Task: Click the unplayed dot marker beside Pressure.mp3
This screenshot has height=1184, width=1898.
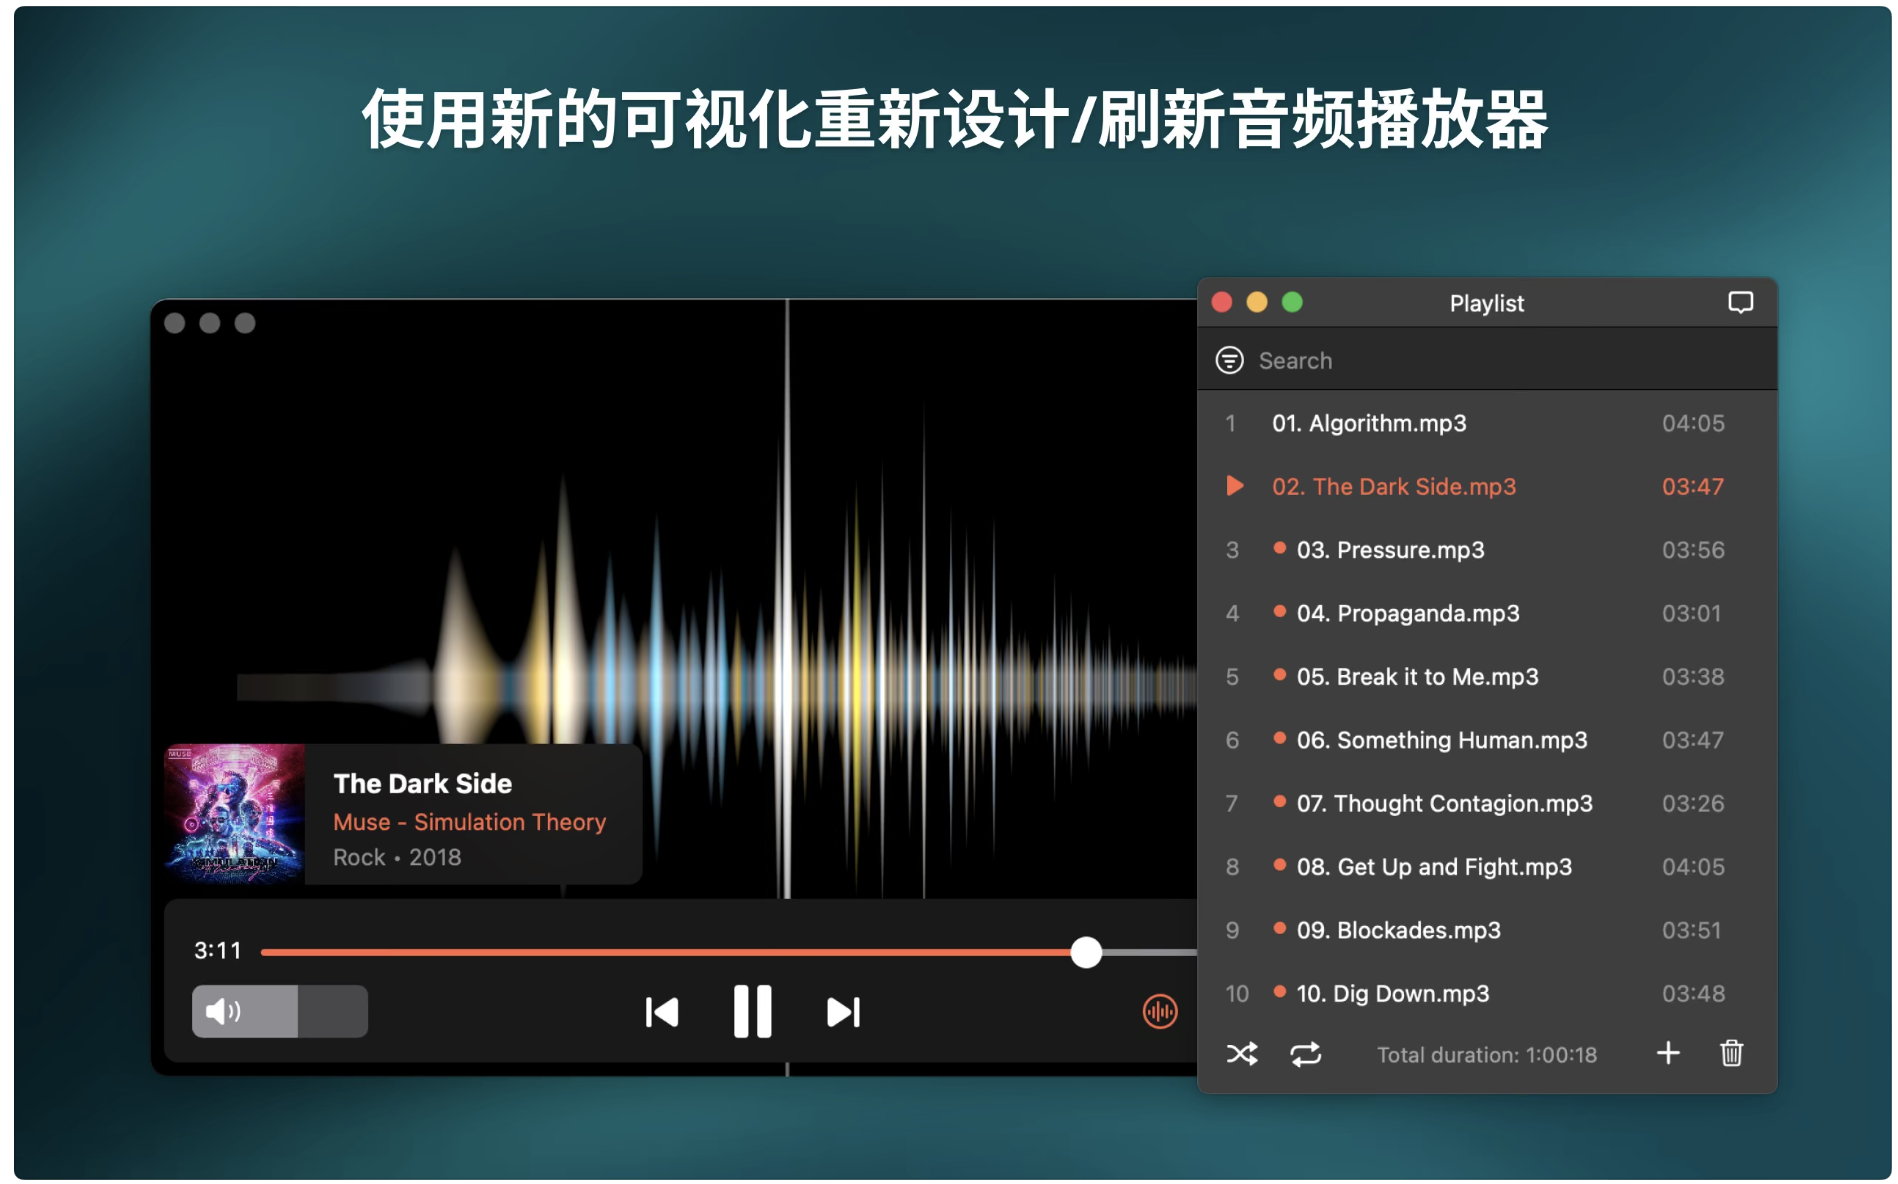Action: click(1281, 549)
